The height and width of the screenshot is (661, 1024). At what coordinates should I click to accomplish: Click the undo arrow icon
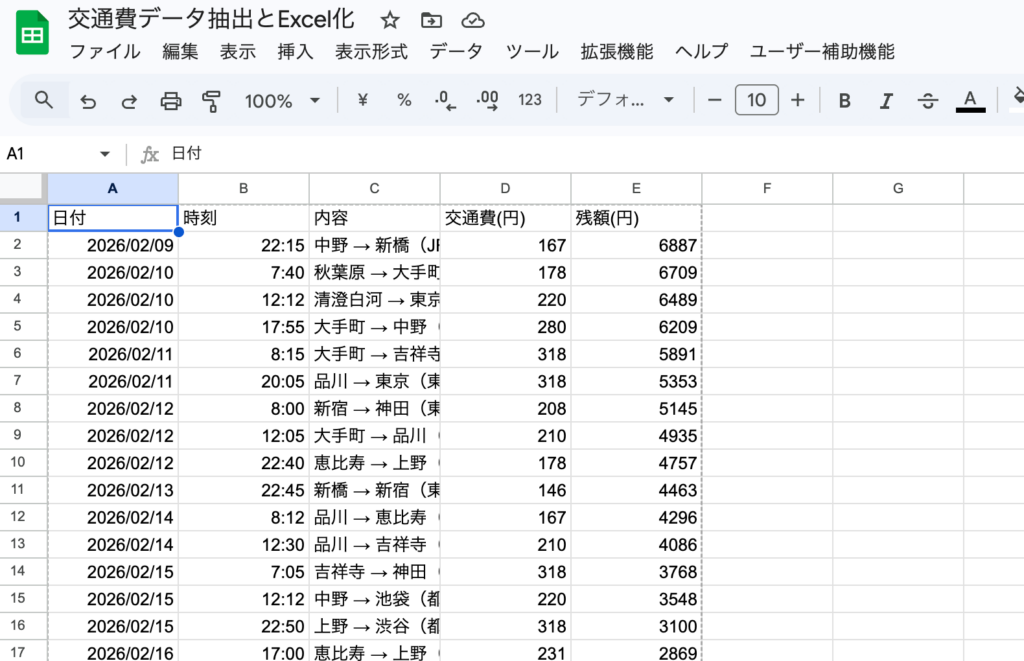point(88,100)
